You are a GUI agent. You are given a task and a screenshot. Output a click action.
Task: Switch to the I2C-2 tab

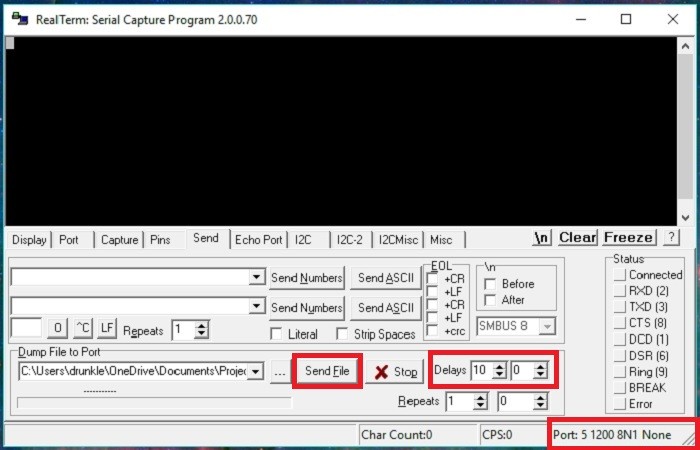pos(350,240)
